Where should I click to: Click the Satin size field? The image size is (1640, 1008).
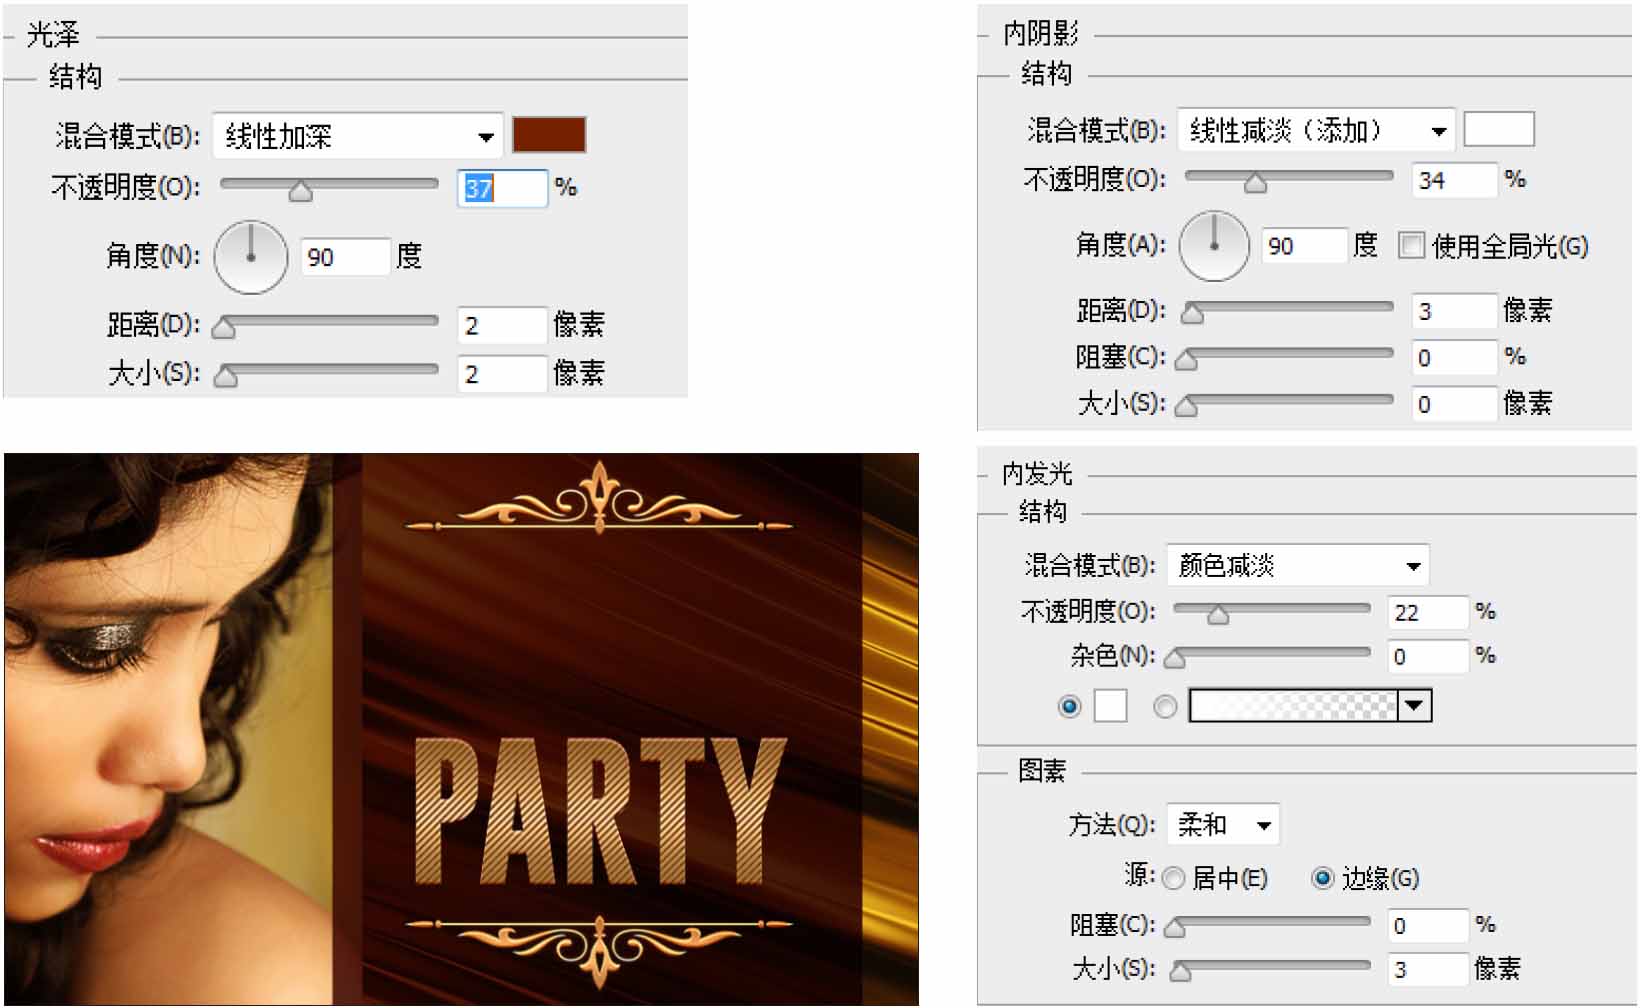(x=502, y=374)
